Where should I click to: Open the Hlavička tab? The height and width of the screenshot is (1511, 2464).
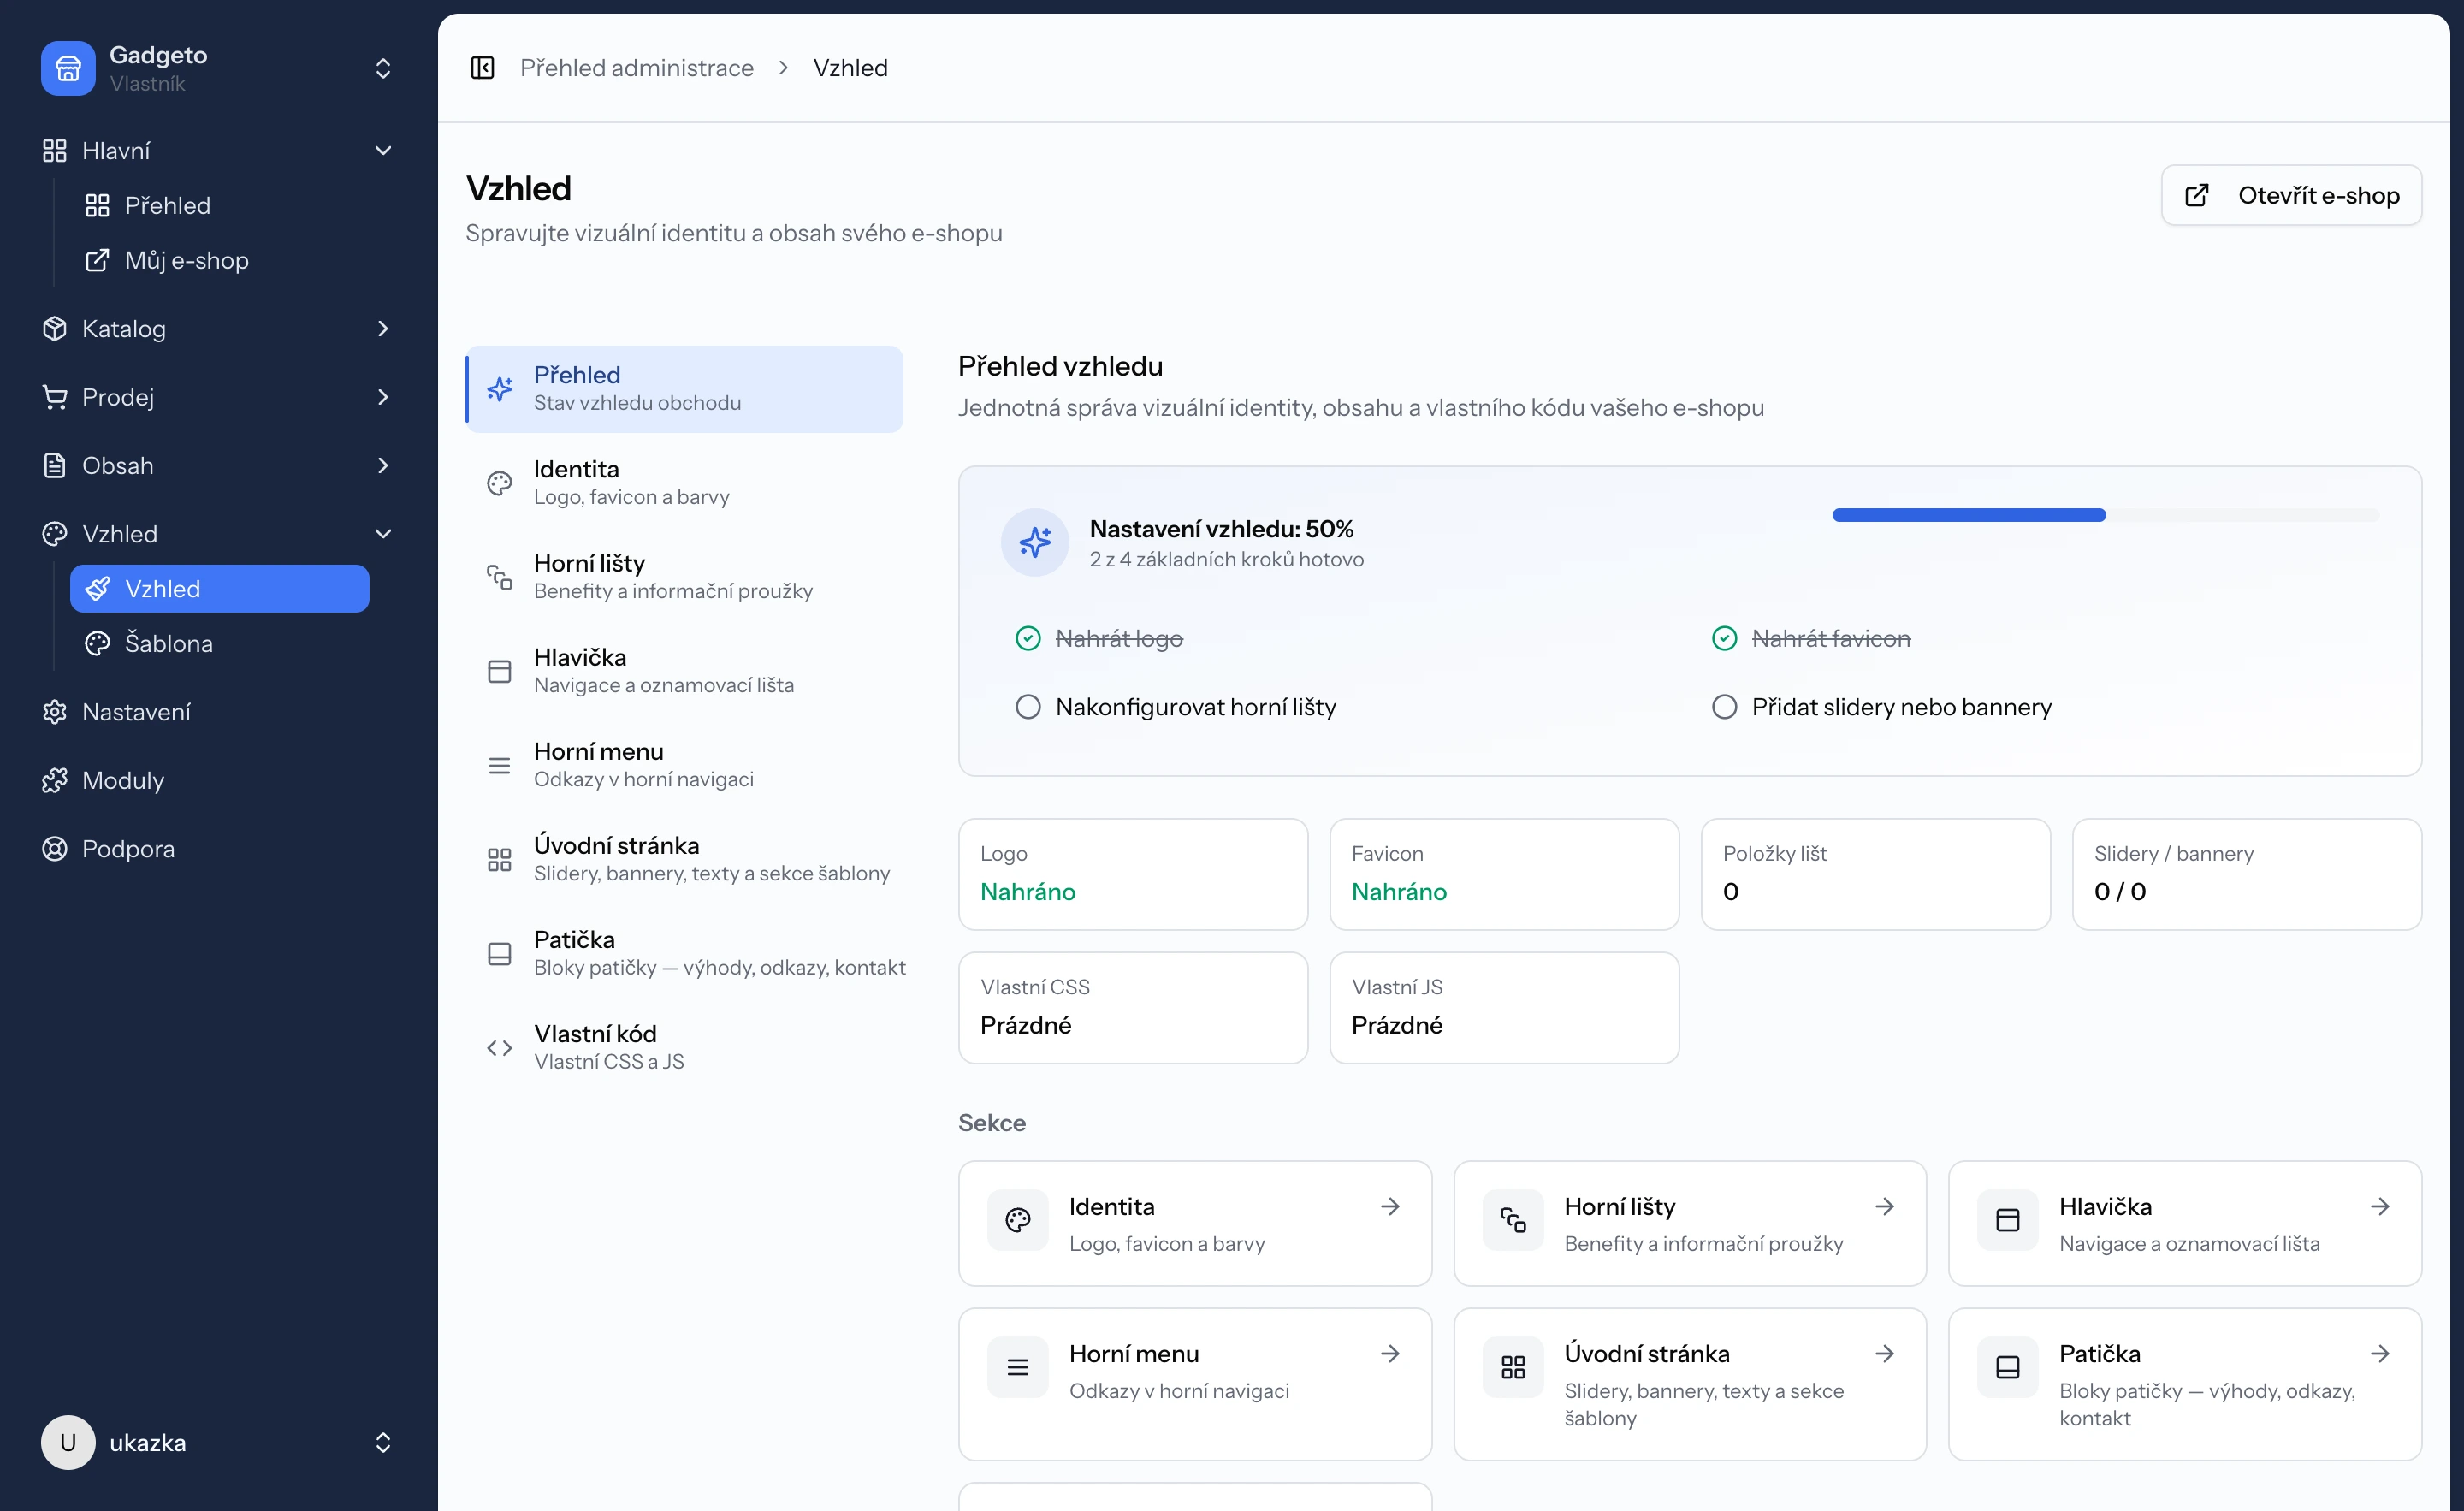pos(685,671)
